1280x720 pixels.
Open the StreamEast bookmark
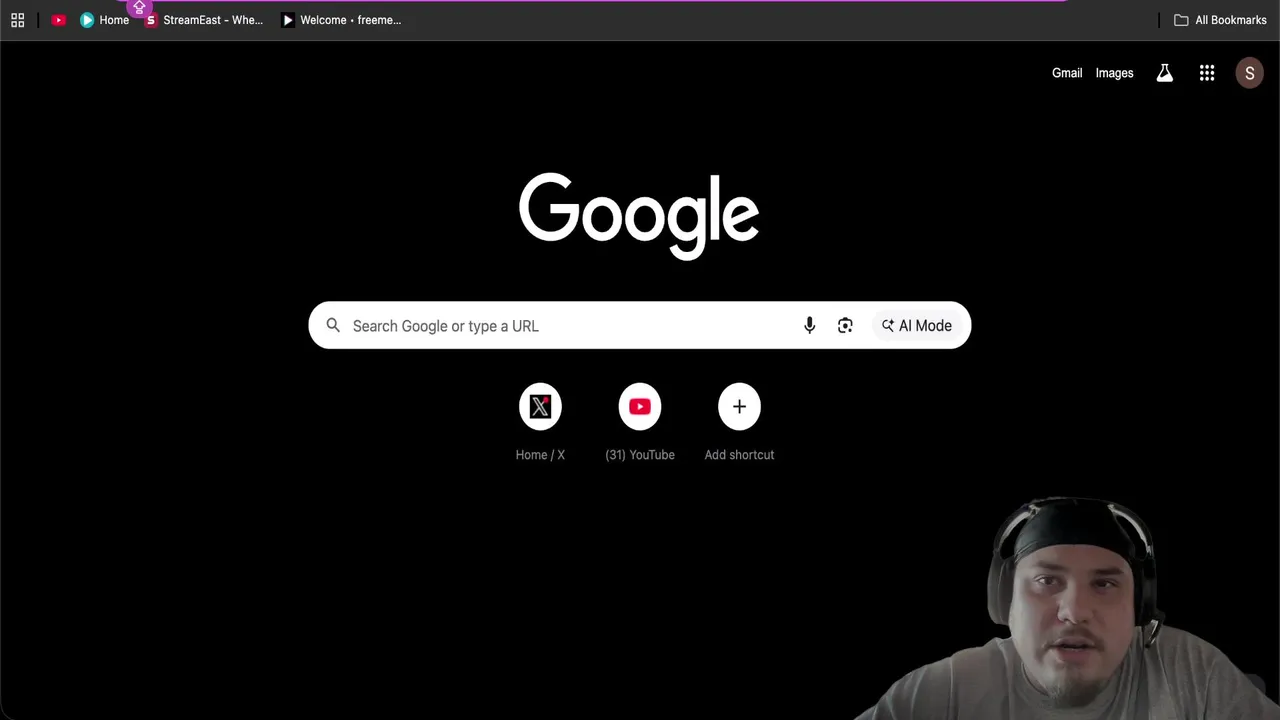pos(204,20)
